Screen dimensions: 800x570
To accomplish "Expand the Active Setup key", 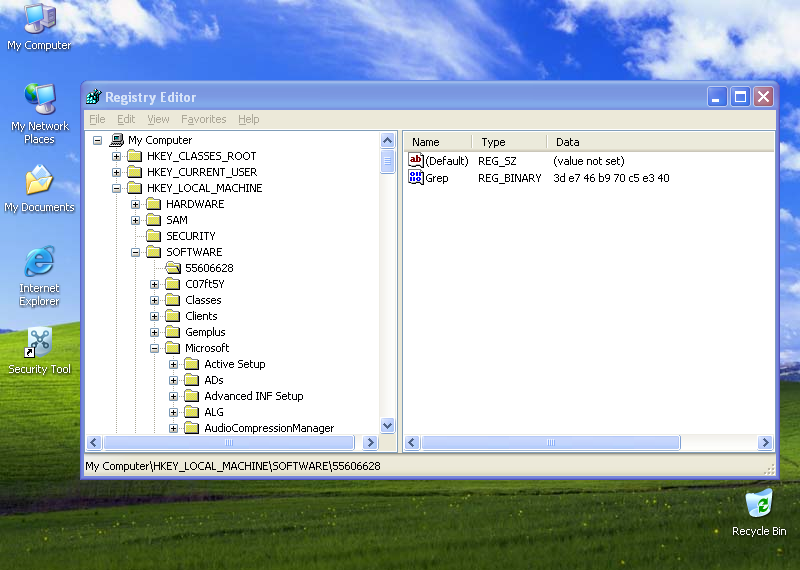I will (x=173, y=364).
